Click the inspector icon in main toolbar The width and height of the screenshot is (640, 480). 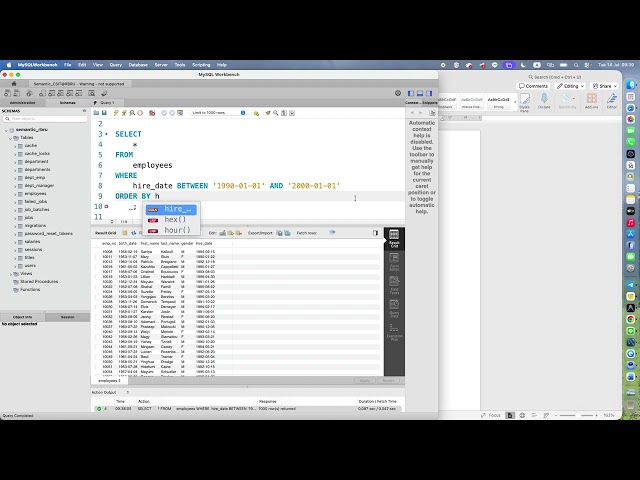29,93
